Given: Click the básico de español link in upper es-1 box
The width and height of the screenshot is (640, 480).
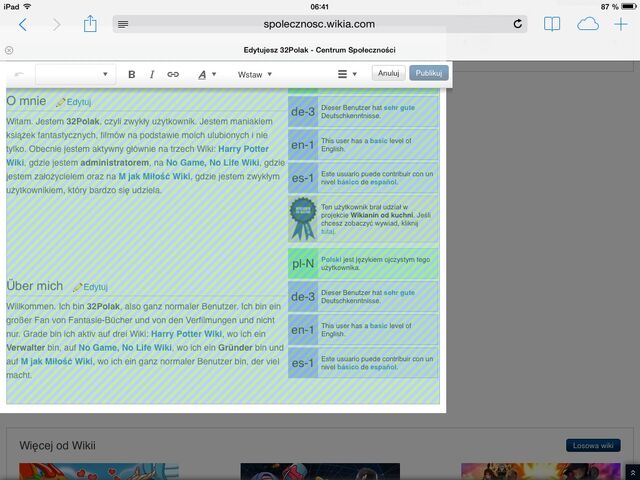Looking at the screenshot, I should [367, 182].
